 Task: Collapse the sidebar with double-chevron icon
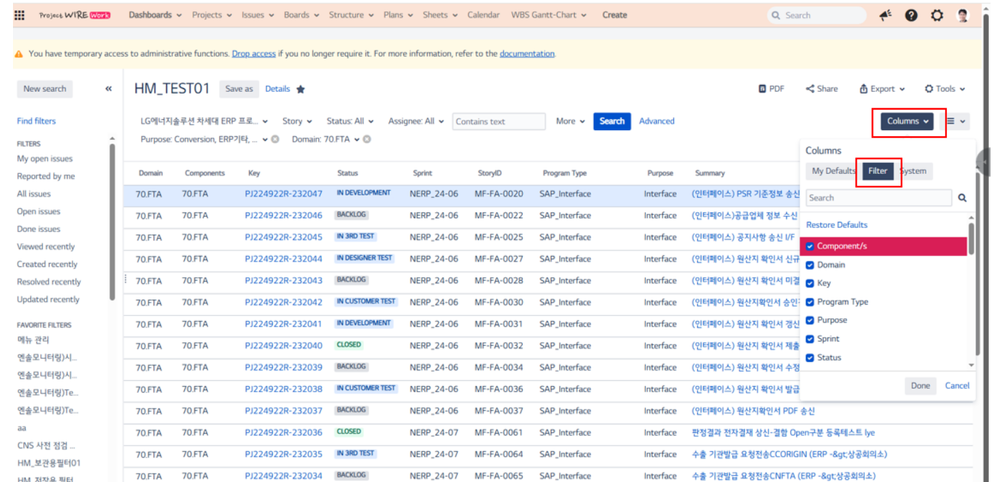(109, 89)
